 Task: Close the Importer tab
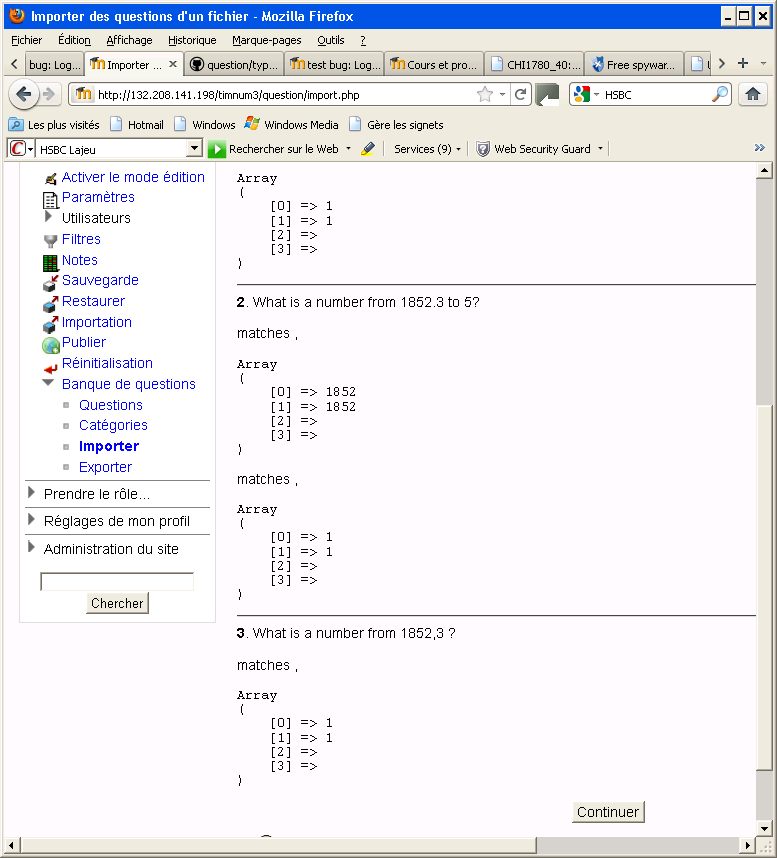coord(173,64)
